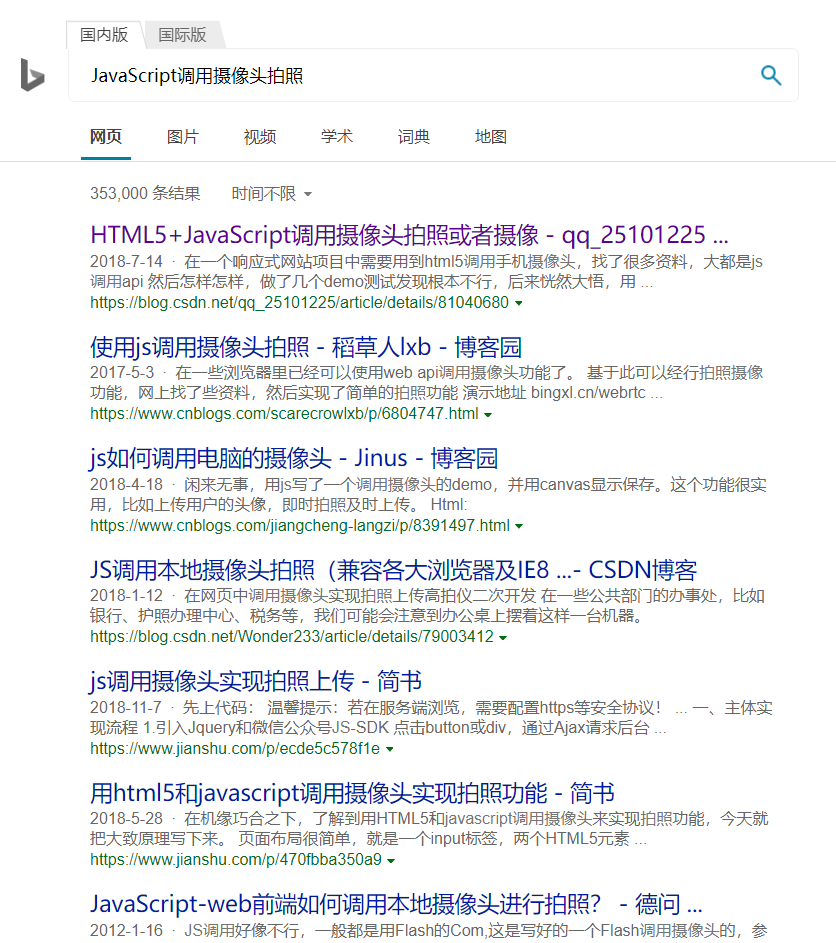Click the 353,000 条结果 count text
Viewport: 836px width, 943px height.
(145, 194)
